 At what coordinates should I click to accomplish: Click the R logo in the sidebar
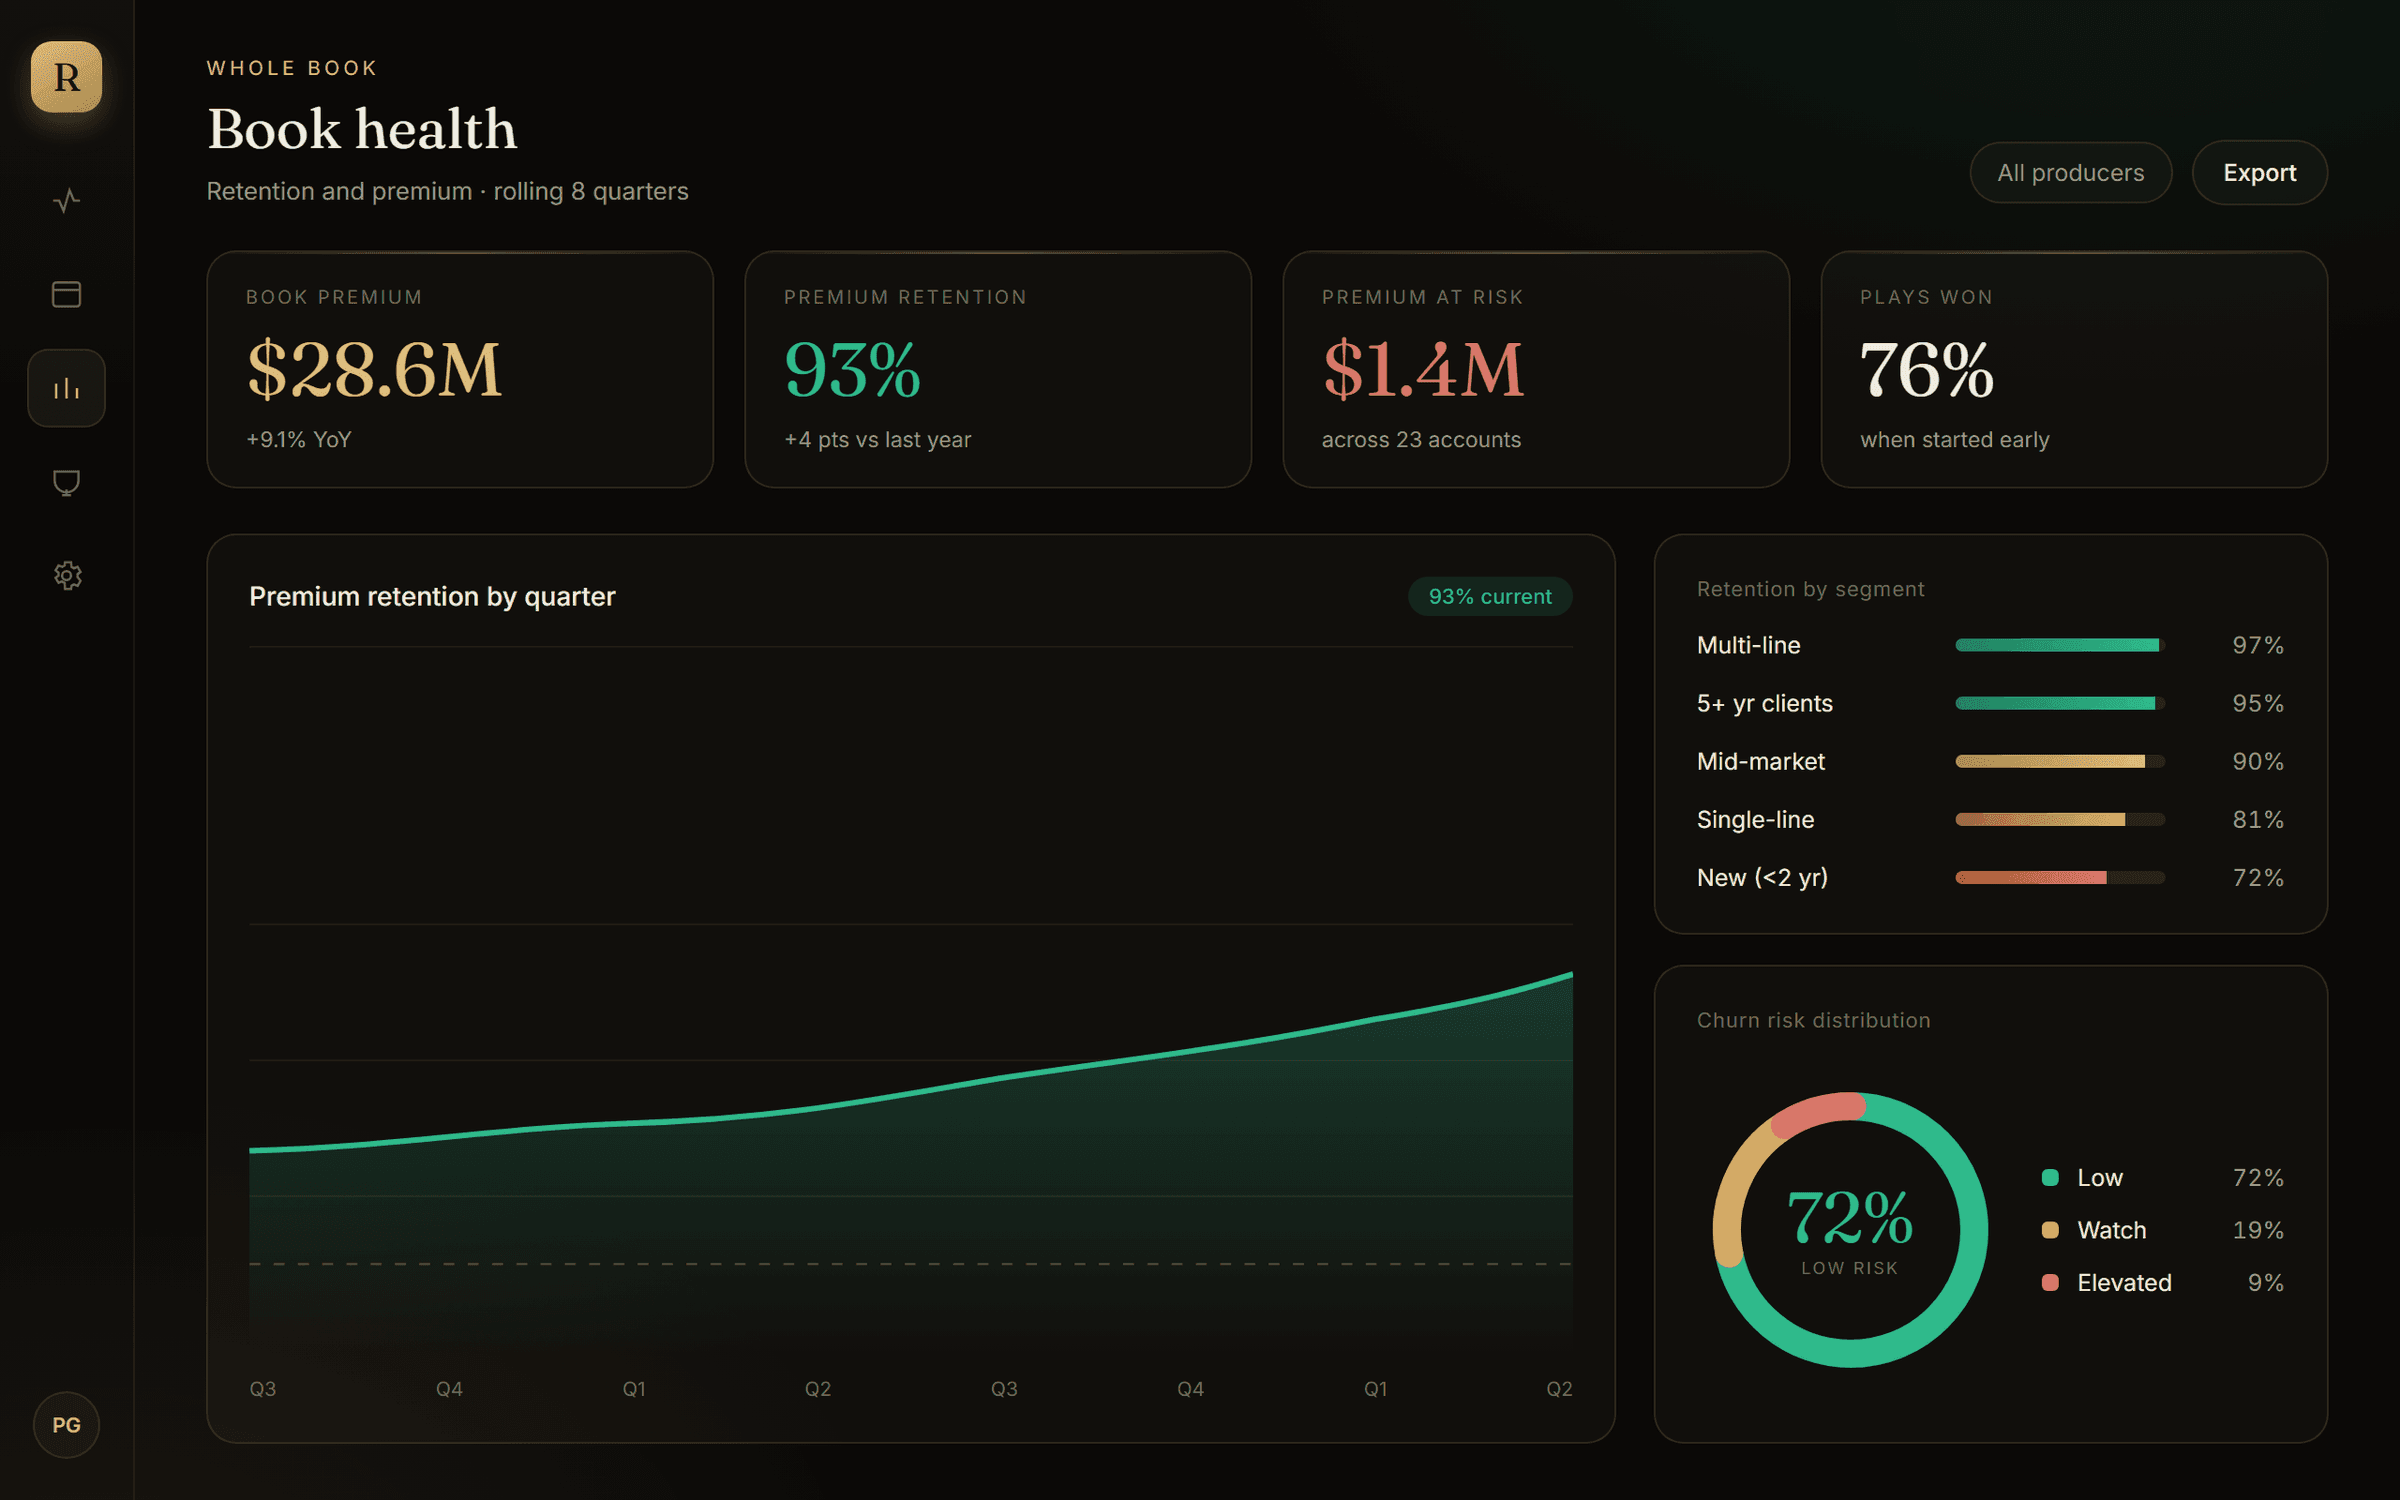click(66, 77)
